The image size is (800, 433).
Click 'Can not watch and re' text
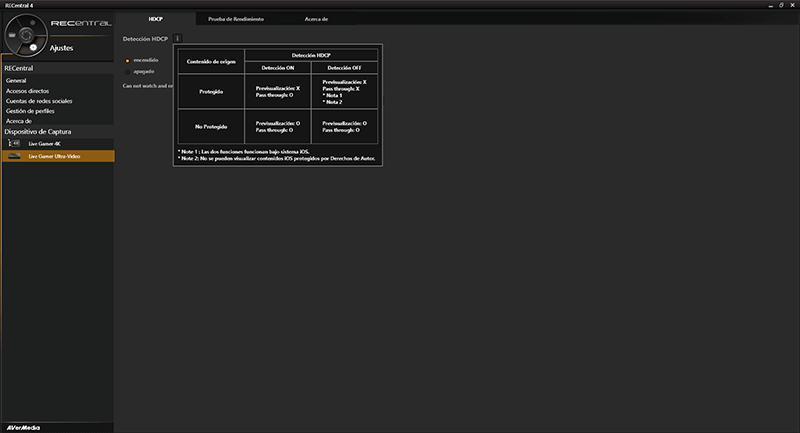[x=147, y=86]
